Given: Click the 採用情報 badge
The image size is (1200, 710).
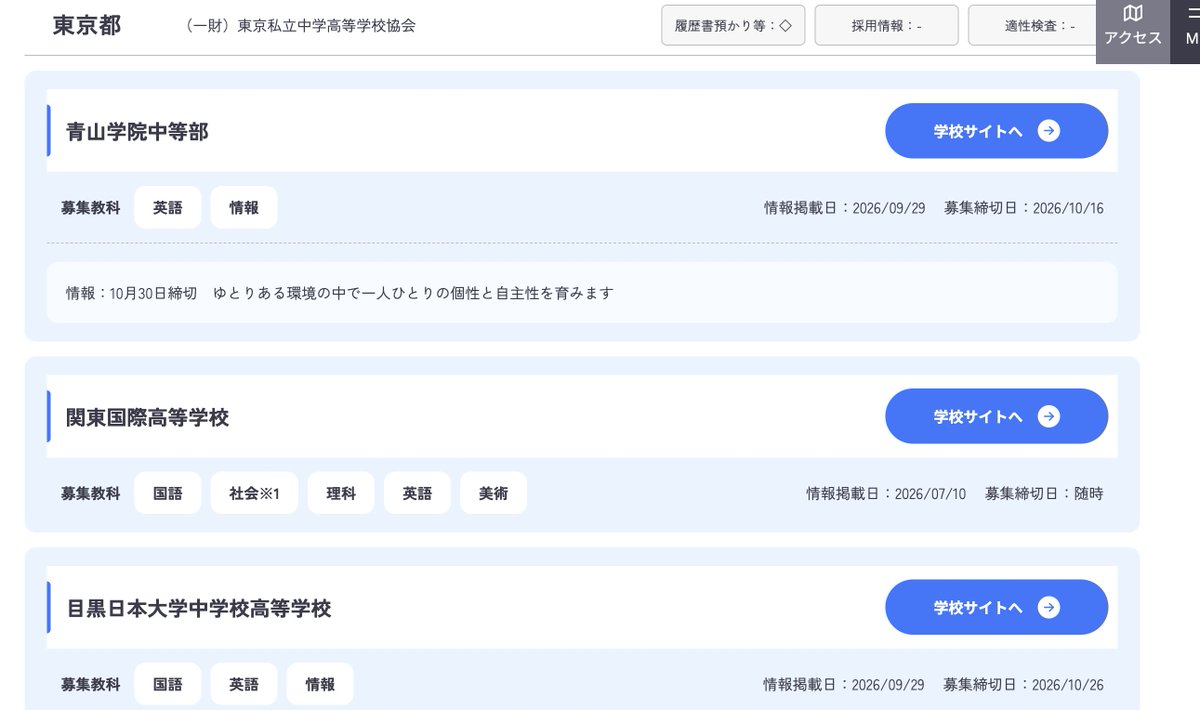Looking at the screenshot, I should 886,26.
